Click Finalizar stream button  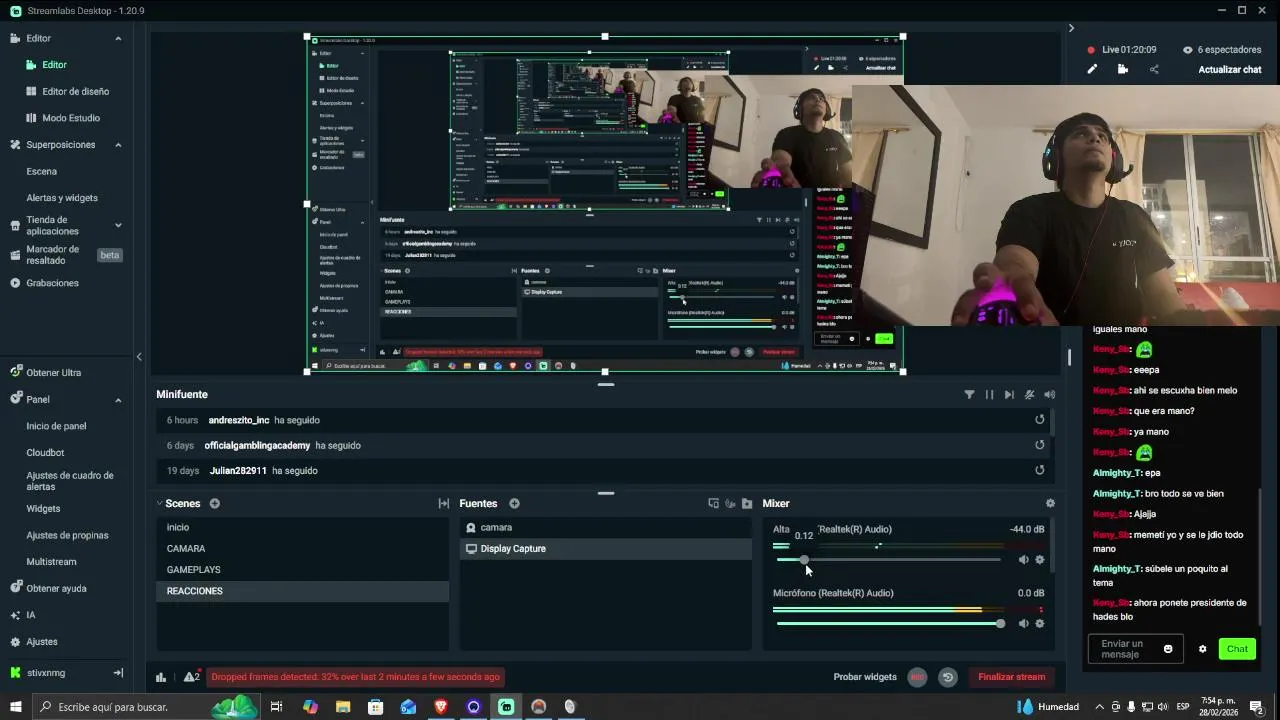pyautogui.click(x=1011, y=677)
